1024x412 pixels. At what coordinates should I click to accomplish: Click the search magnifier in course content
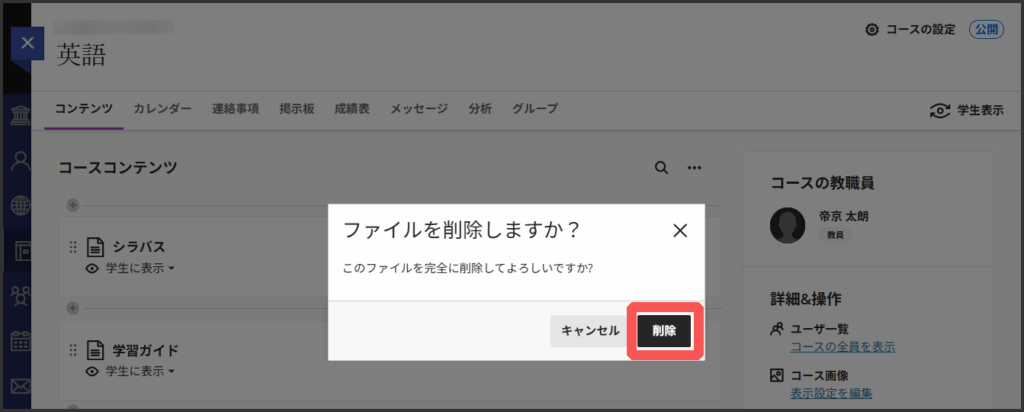tap(661, 168)
